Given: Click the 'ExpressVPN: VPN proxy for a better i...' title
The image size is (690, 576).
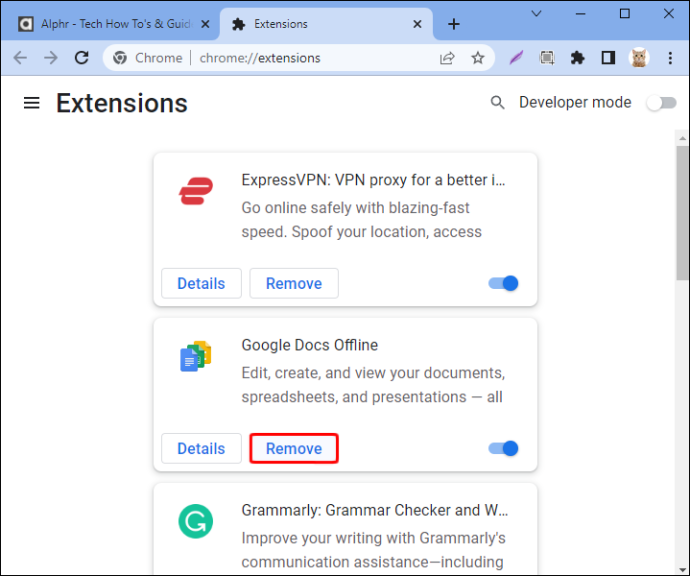Looking at the screenshot, I should (373, 180).
